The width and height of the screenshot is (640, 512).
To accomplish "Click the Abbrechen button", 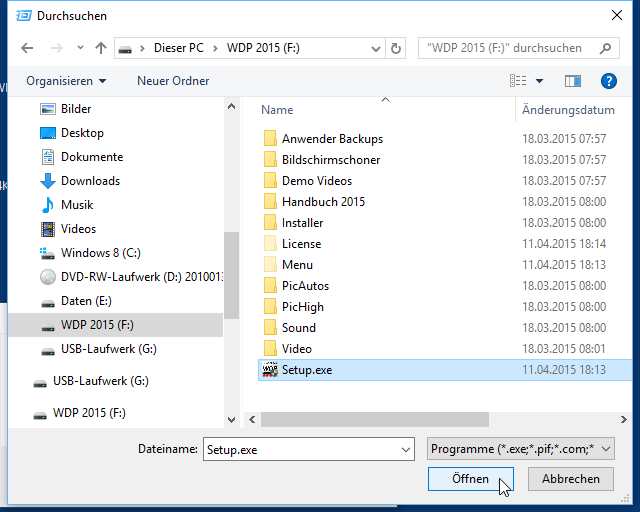I will (571, 479).
